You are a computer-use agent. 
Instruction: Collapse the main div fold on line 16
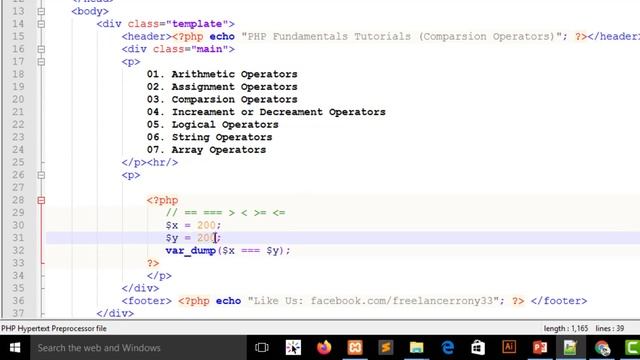pyautogui.click(x=41, y=49)
